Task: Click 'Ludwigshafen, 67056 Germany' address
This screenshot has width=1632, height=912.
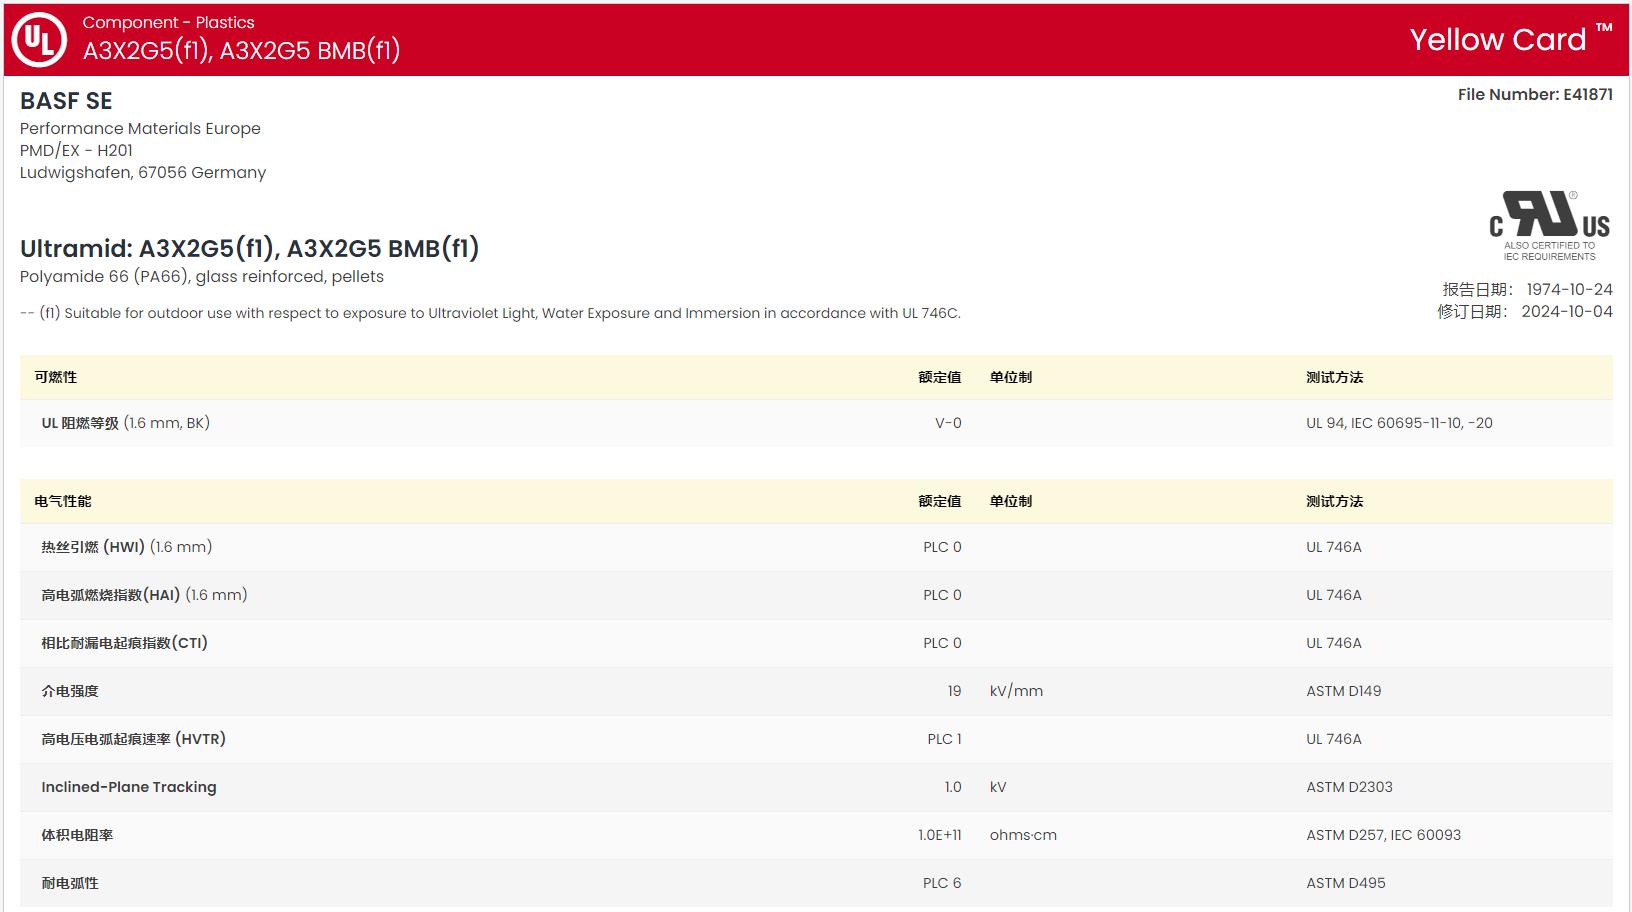Action: (x=143, y=172)
